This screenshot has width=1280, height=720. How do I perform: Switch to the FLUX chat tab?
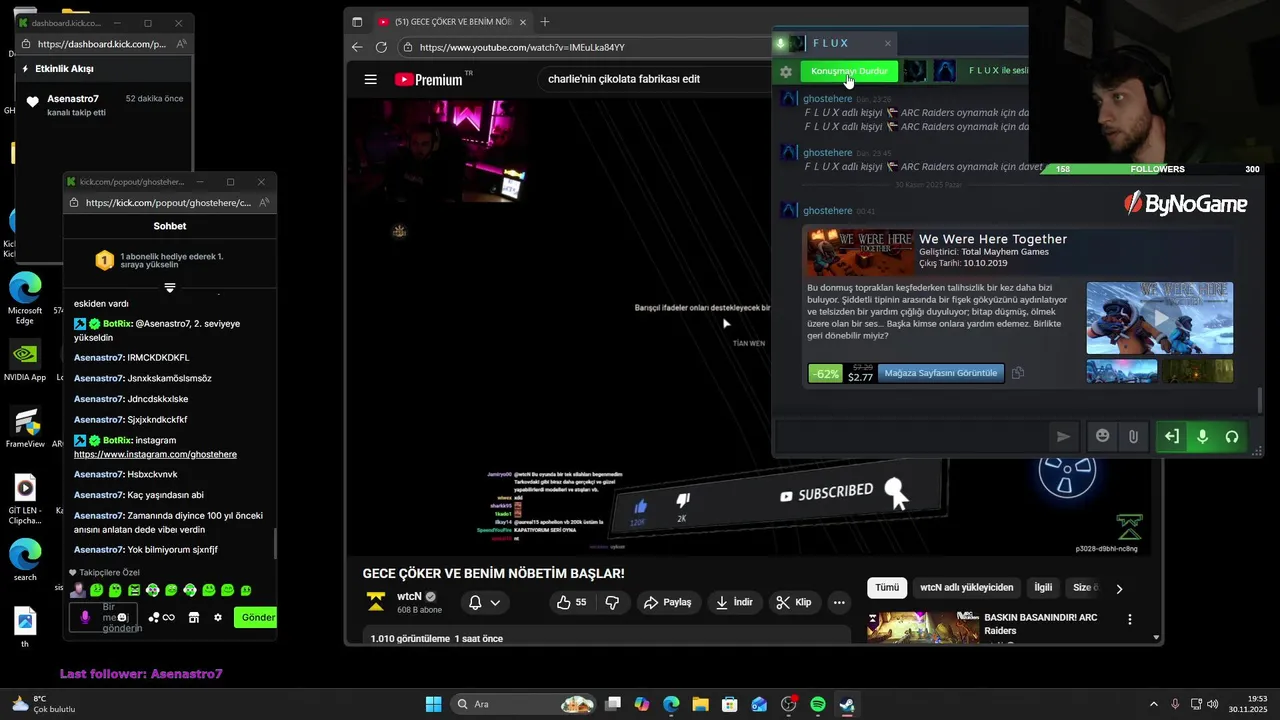(x=830, y=43)
